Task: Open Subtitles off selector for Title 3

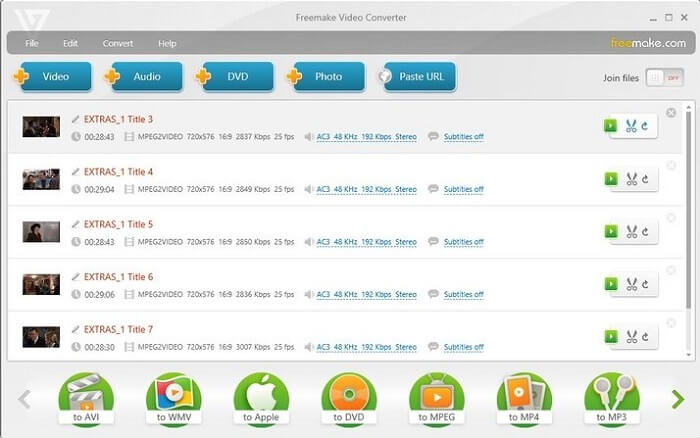Action: pos(463,137)
